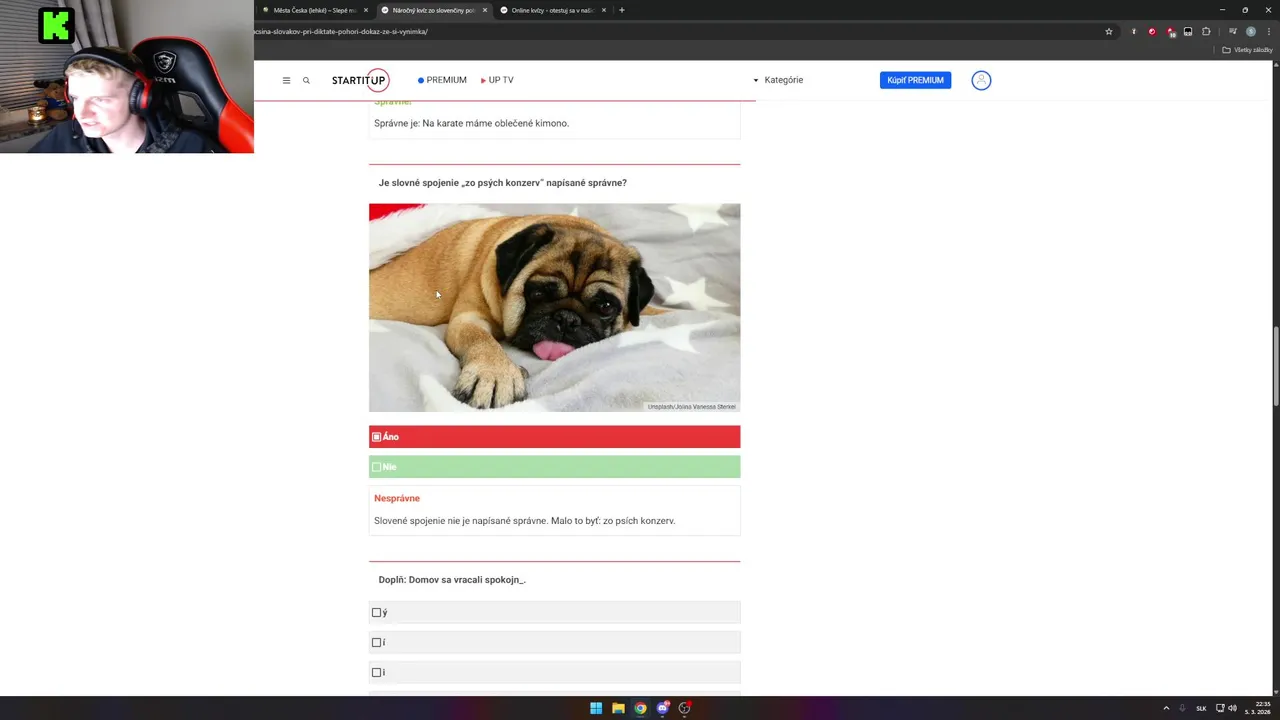Viewport: 1280px width, 720px height.
Task: Click the Kúpiť PREMIUM button
Action: [x=915, y=80]
